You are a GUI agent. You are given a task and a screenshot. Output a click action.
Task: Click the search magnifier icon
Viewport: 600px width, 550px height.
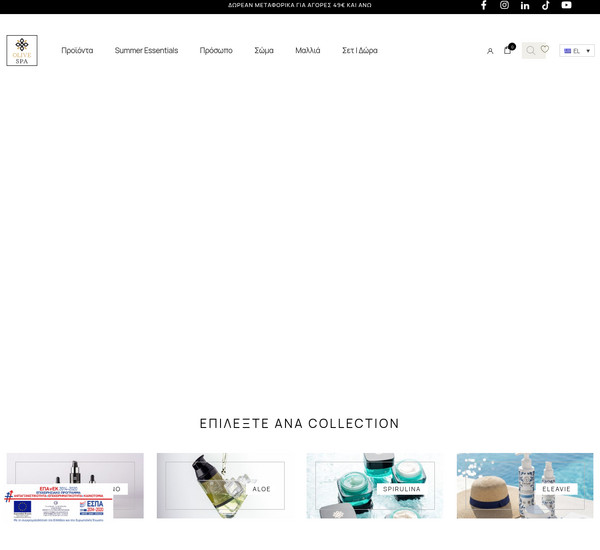530,50
